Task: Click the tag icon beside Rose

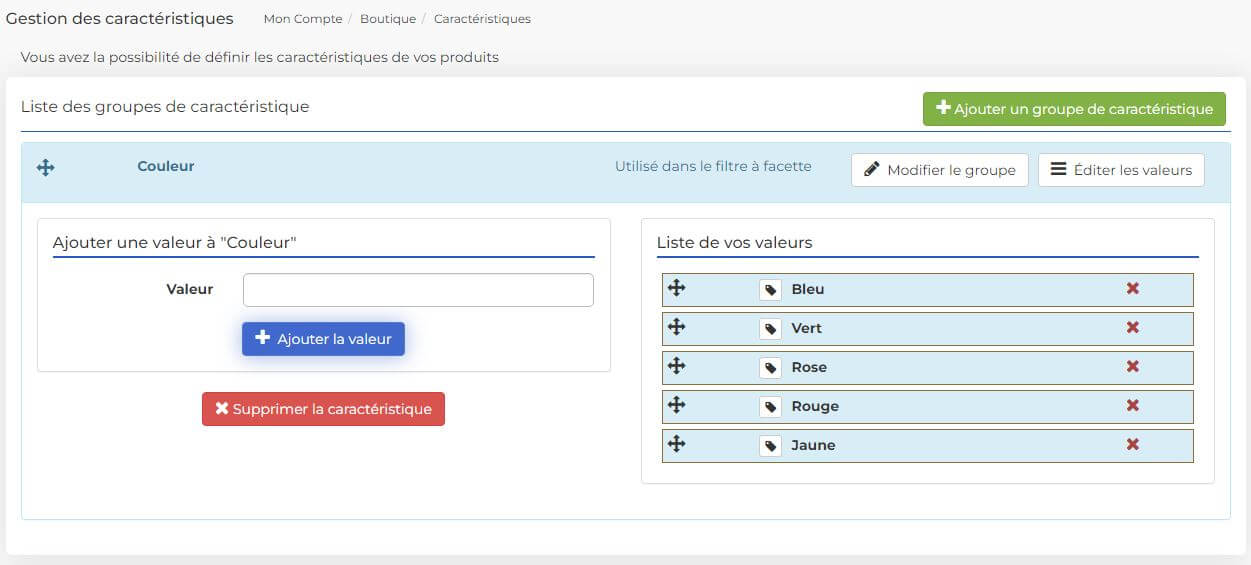Action: point(770,368)
